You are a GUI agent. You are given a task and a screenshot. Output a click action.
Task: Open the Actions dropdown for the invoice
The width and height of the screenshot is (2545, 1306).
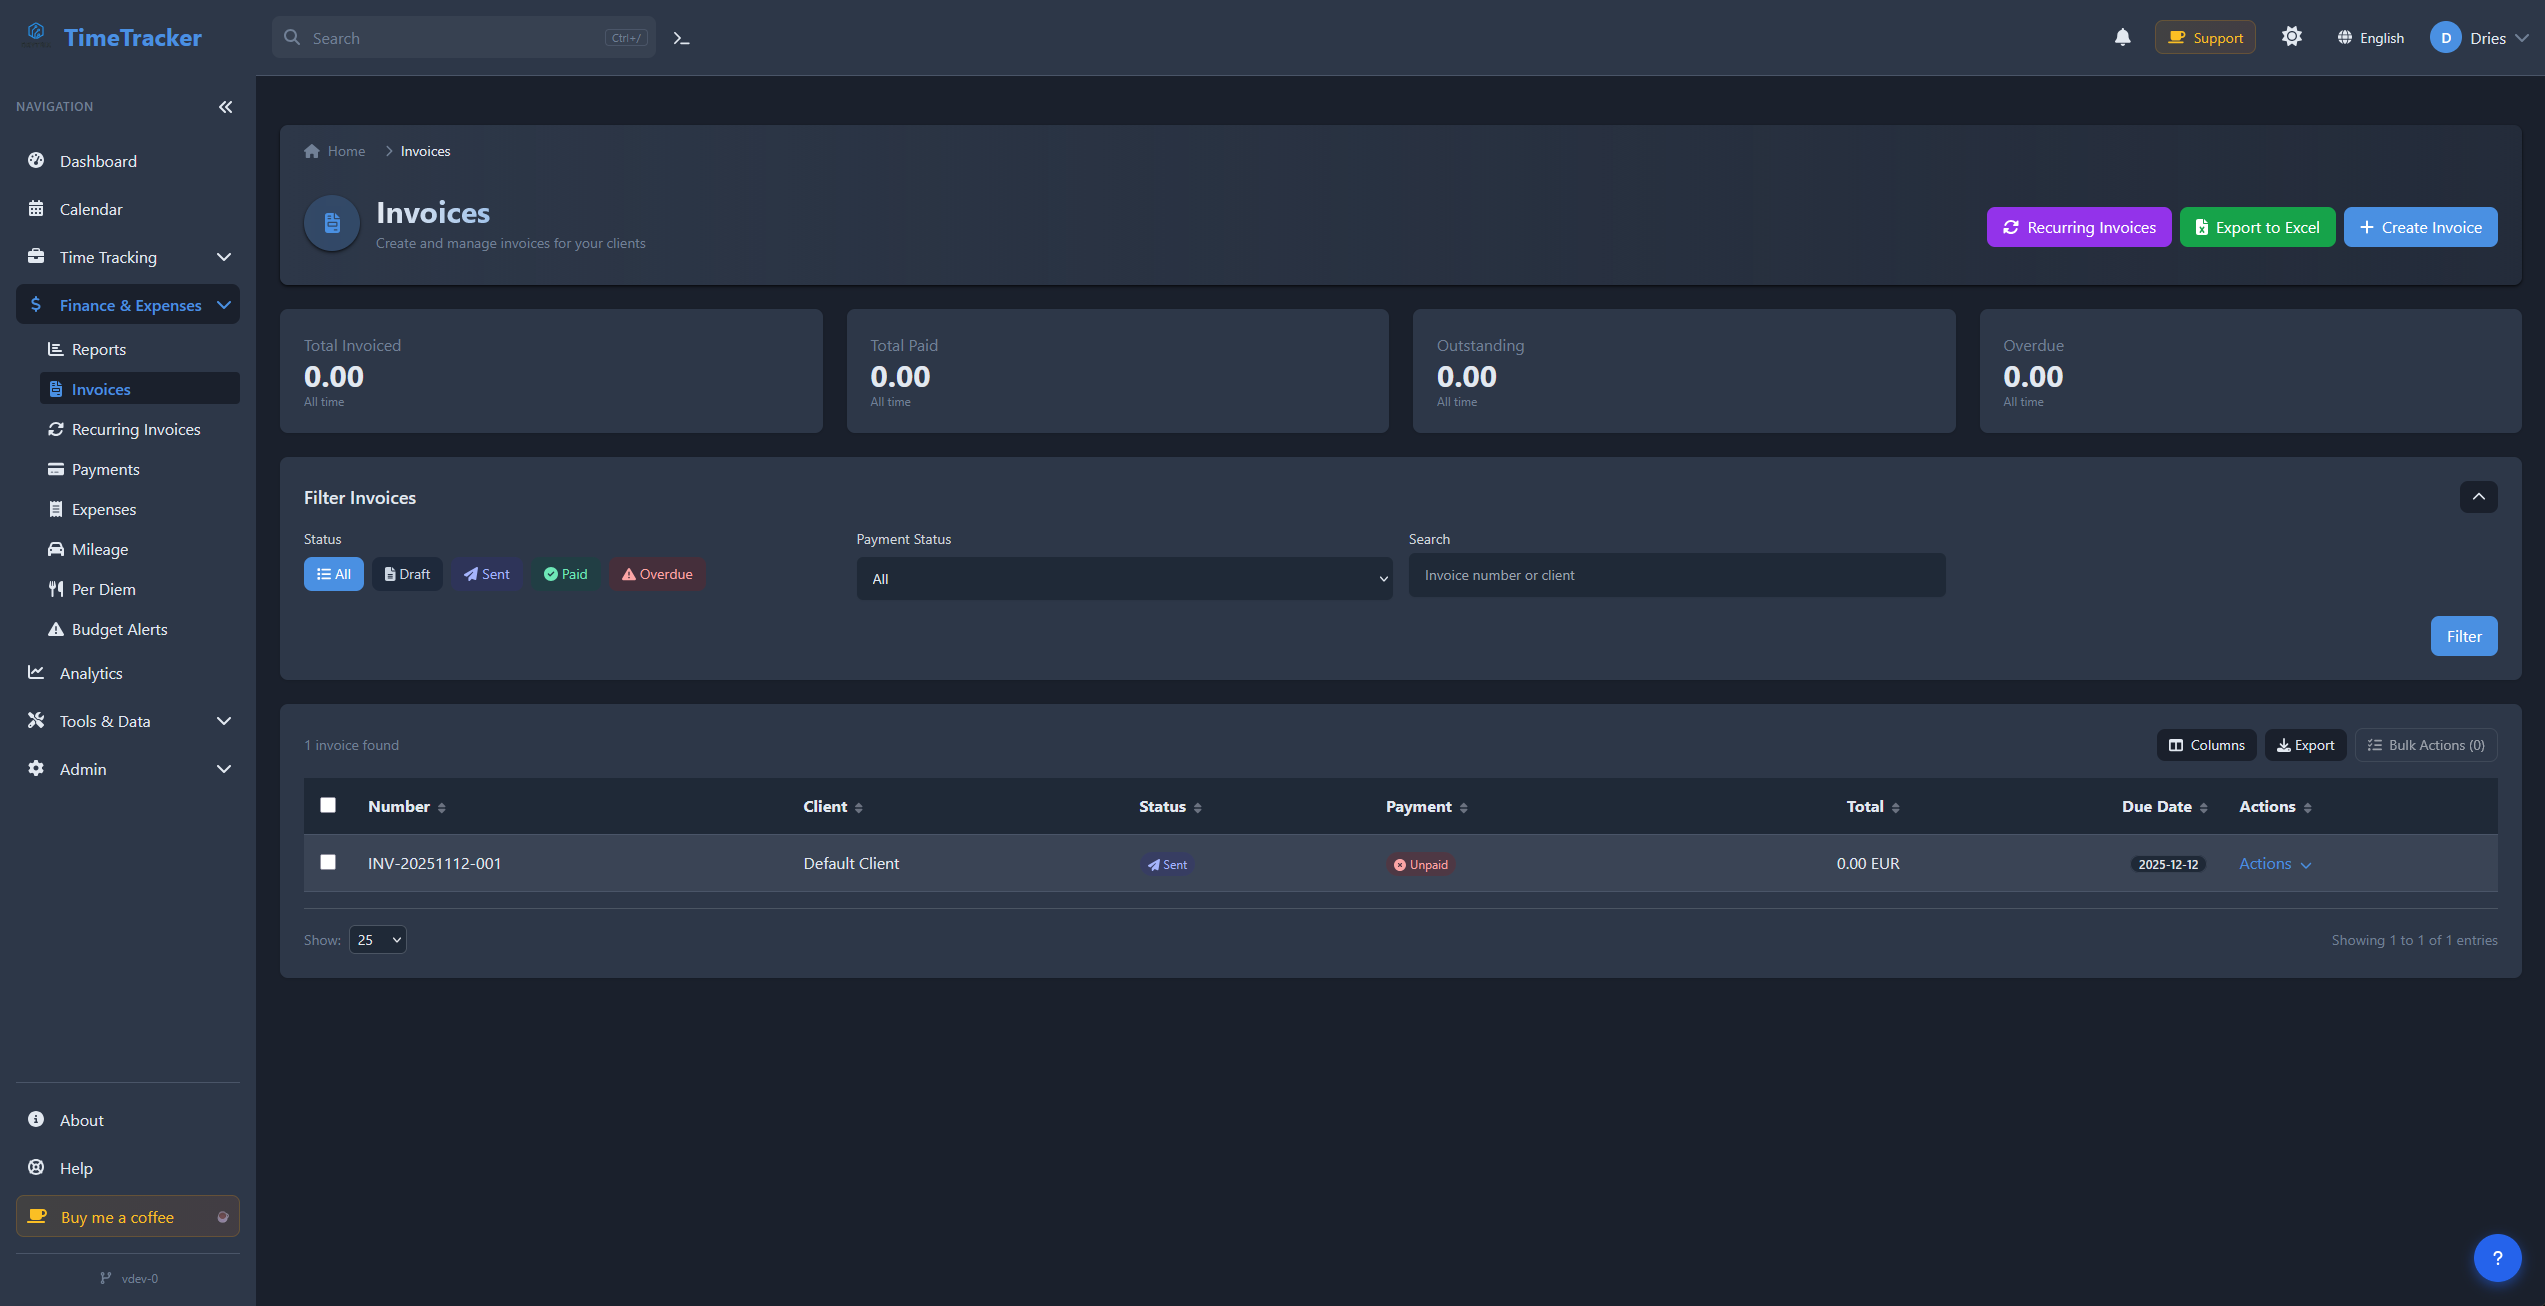[2273, 863]
